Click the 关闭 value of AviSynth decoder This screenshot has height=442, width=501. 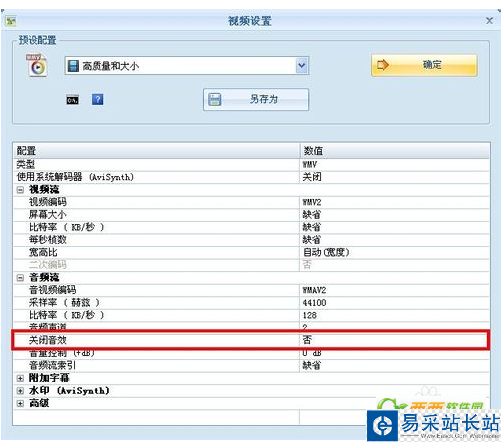pyautogui.click(x=312, y=177)
